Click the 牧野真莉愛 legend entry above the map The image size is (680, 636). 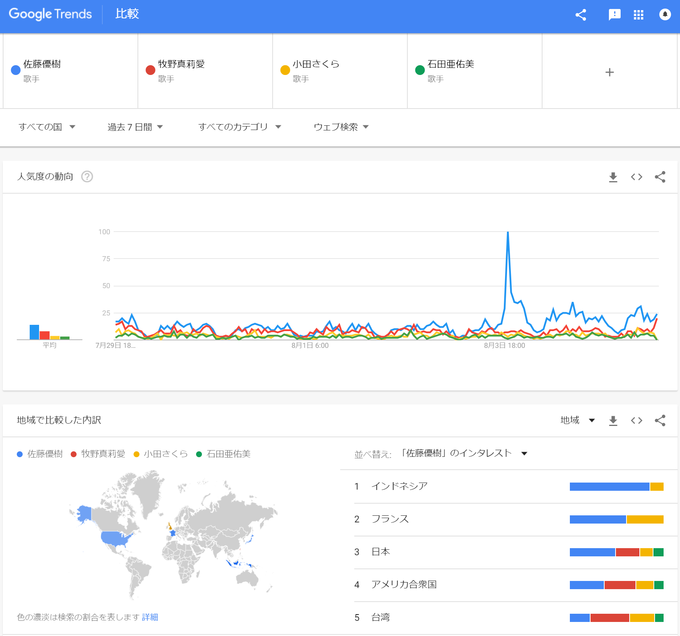(98, 454)
